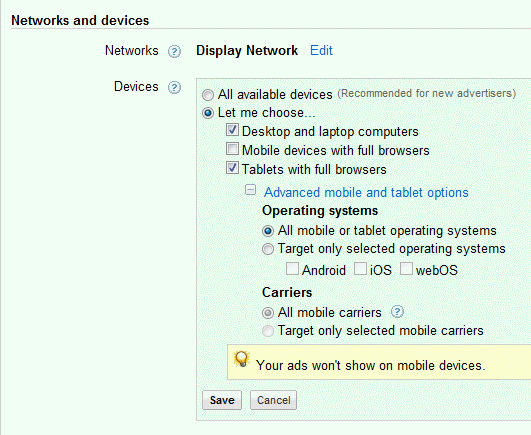The height and width of the screenshot is (435, 531).
Task: Click Edit link next to Display Network
Action: tap(321, 51)
